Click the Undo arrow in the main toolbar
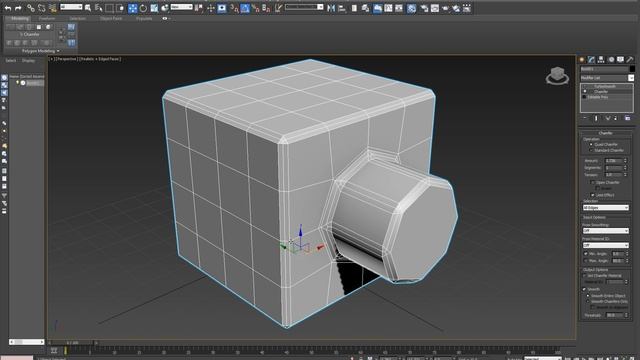Screen dimensions: 640x360 (8, 8)
